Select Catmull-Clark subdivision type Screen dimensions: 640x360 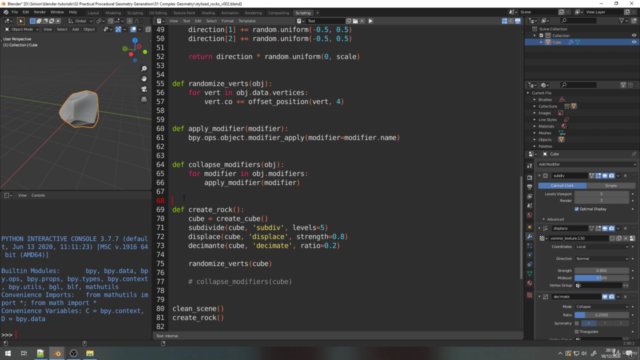[x=562, y=186]
